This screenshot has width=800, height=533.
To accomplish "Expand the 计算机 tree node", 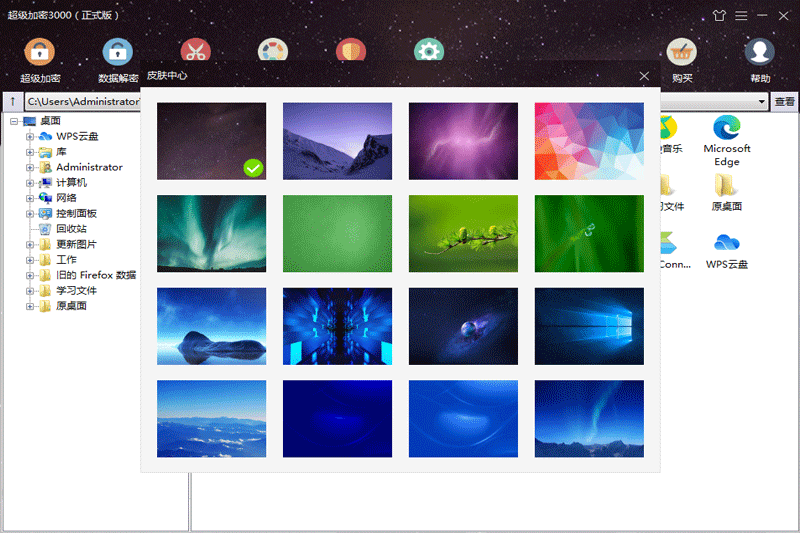I will 30,183.
